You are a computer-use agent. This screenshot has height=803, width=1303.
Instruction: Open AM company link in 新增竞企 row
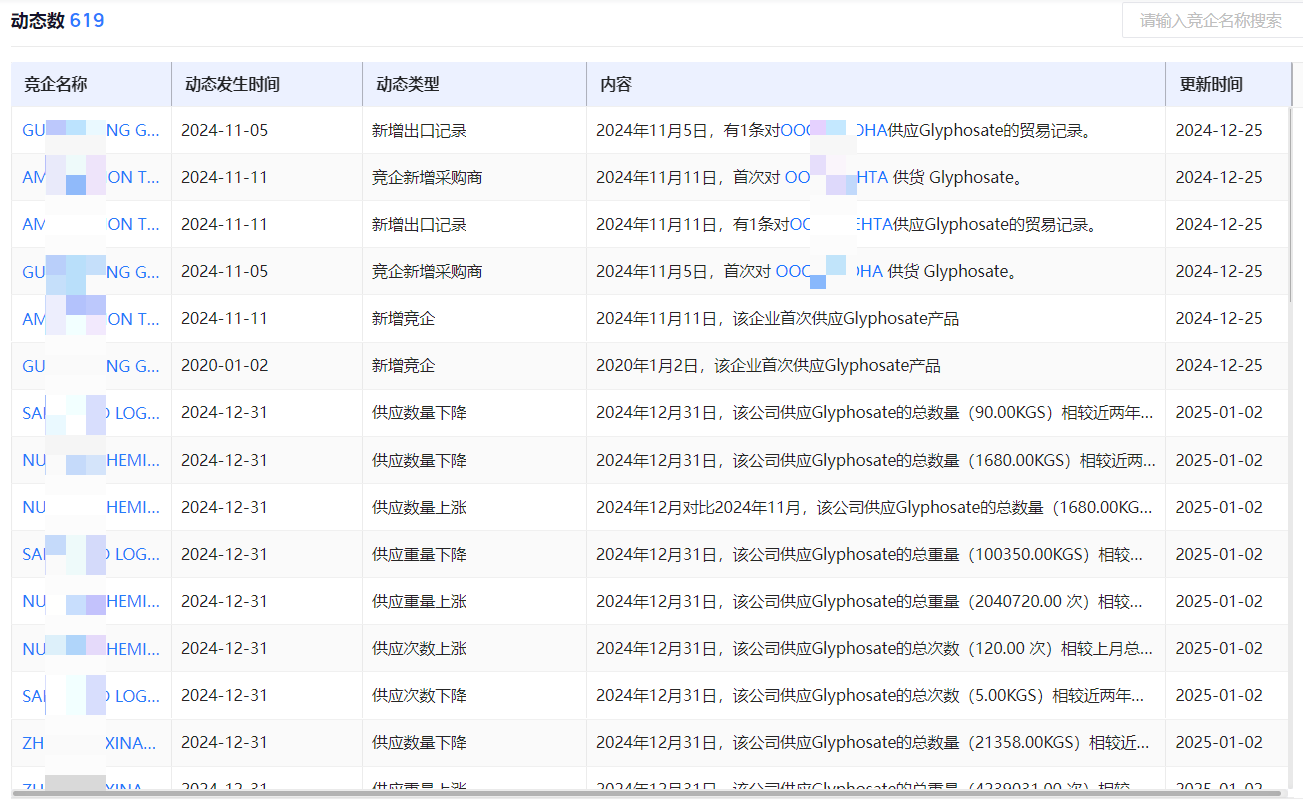(x=91, y=319)
